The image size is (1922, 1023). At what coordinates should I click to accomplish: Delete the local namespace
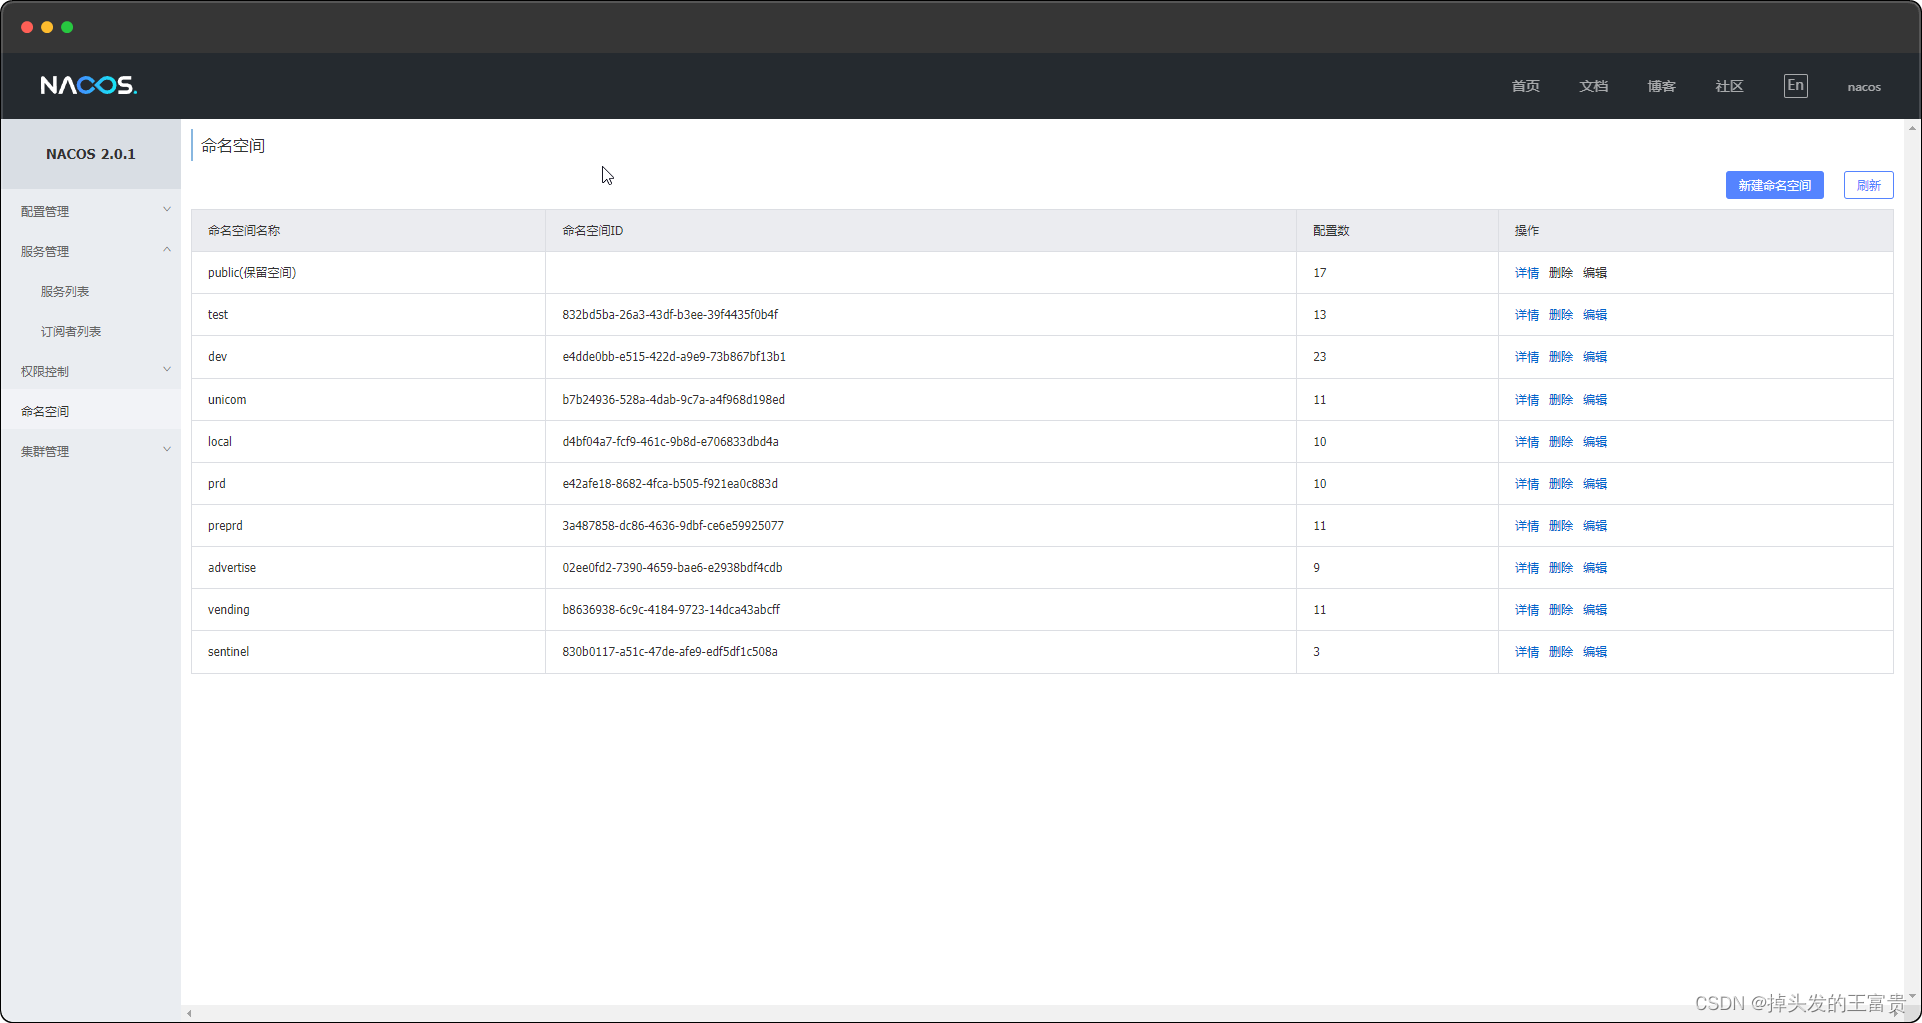[1560, 442]
